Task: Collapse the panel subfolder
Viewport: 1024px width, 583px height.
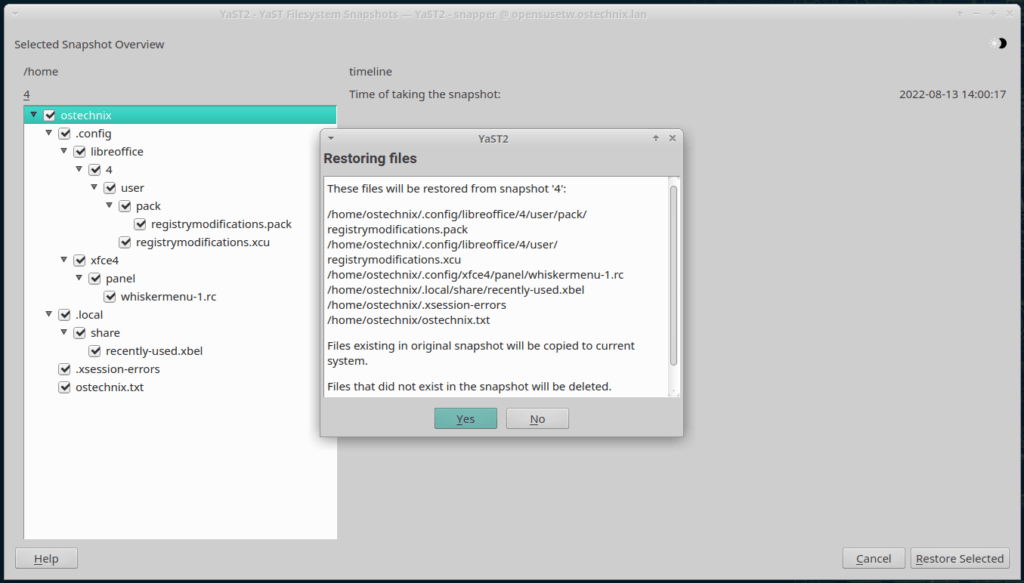Action: point(79,278)
